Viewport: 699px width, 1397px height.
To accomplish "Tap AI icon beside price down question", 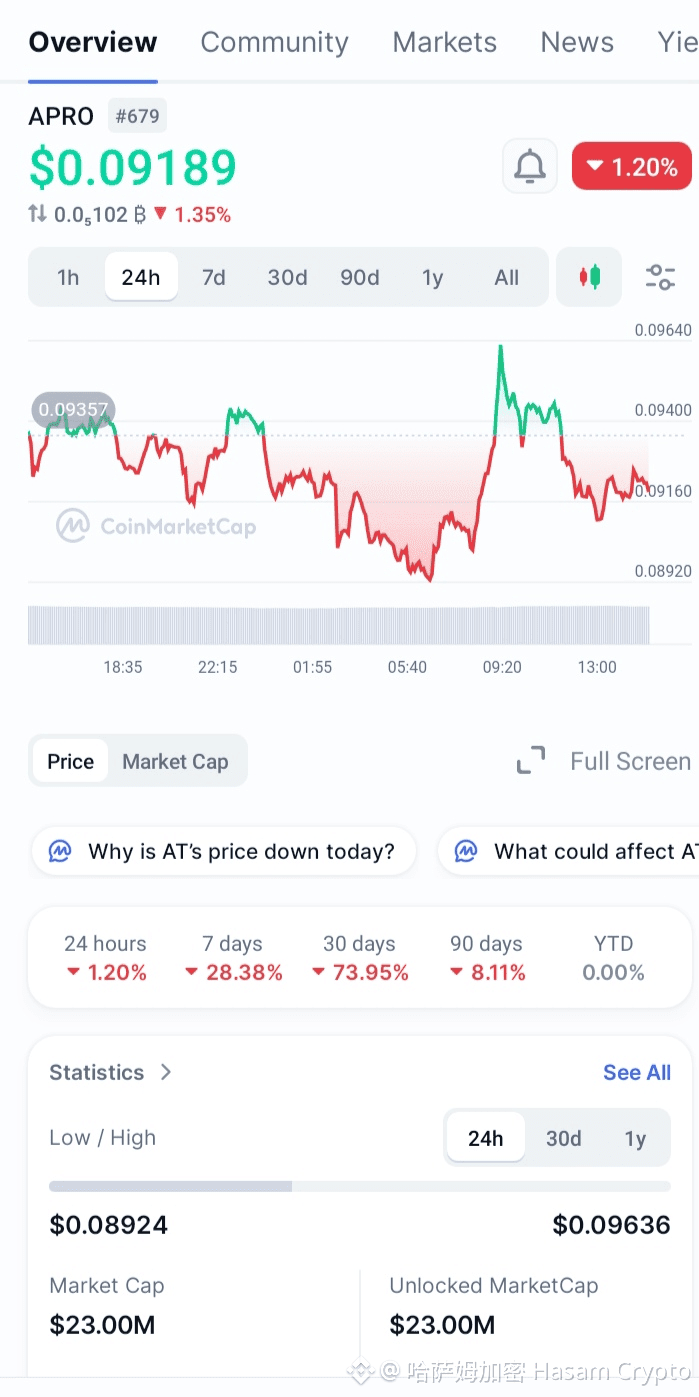I will tap(61, 851).
